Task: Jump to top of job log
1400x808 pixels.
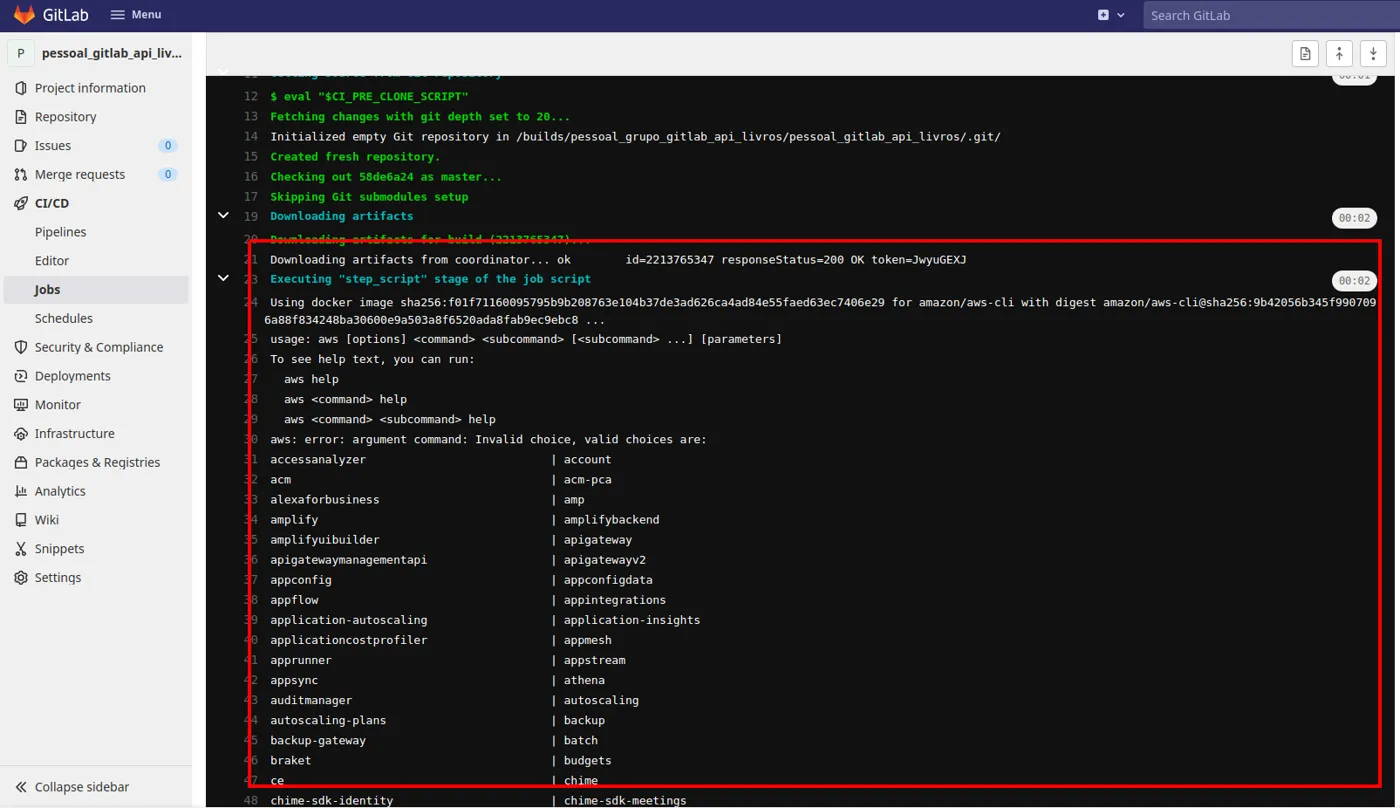Action: click(1339, 54)
